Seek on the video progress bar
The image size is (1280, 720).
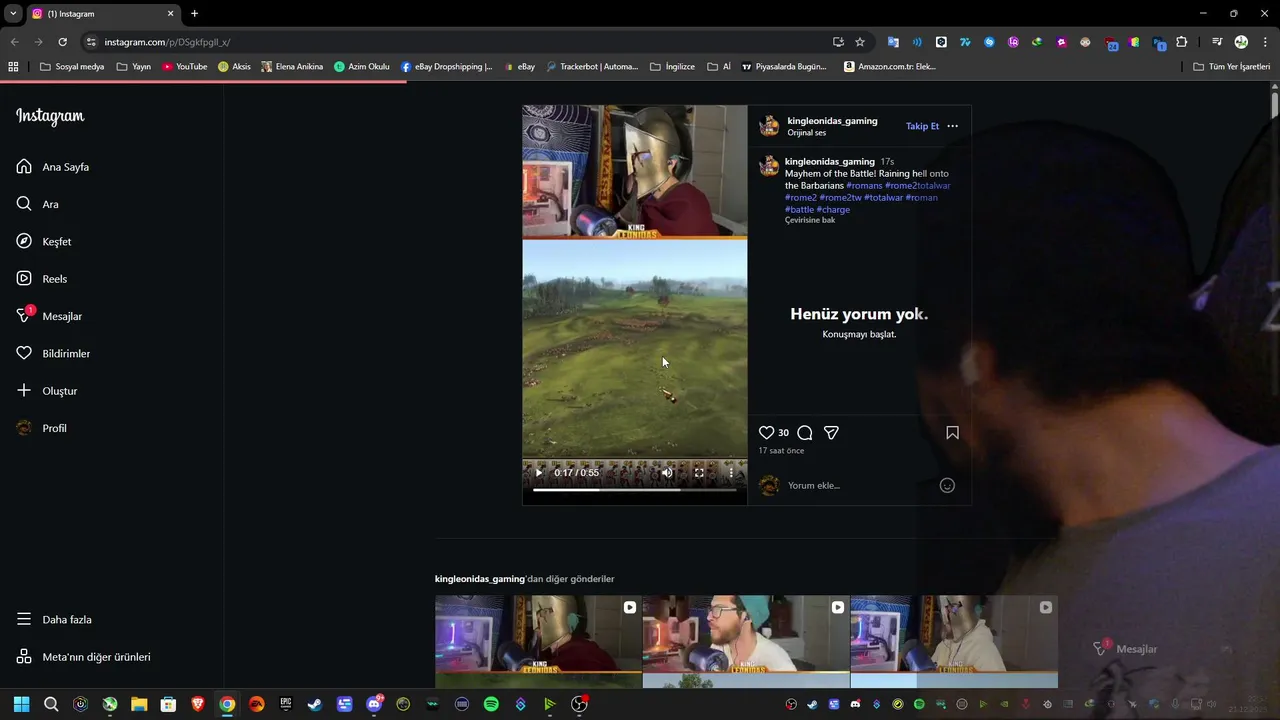pos(634,490)
